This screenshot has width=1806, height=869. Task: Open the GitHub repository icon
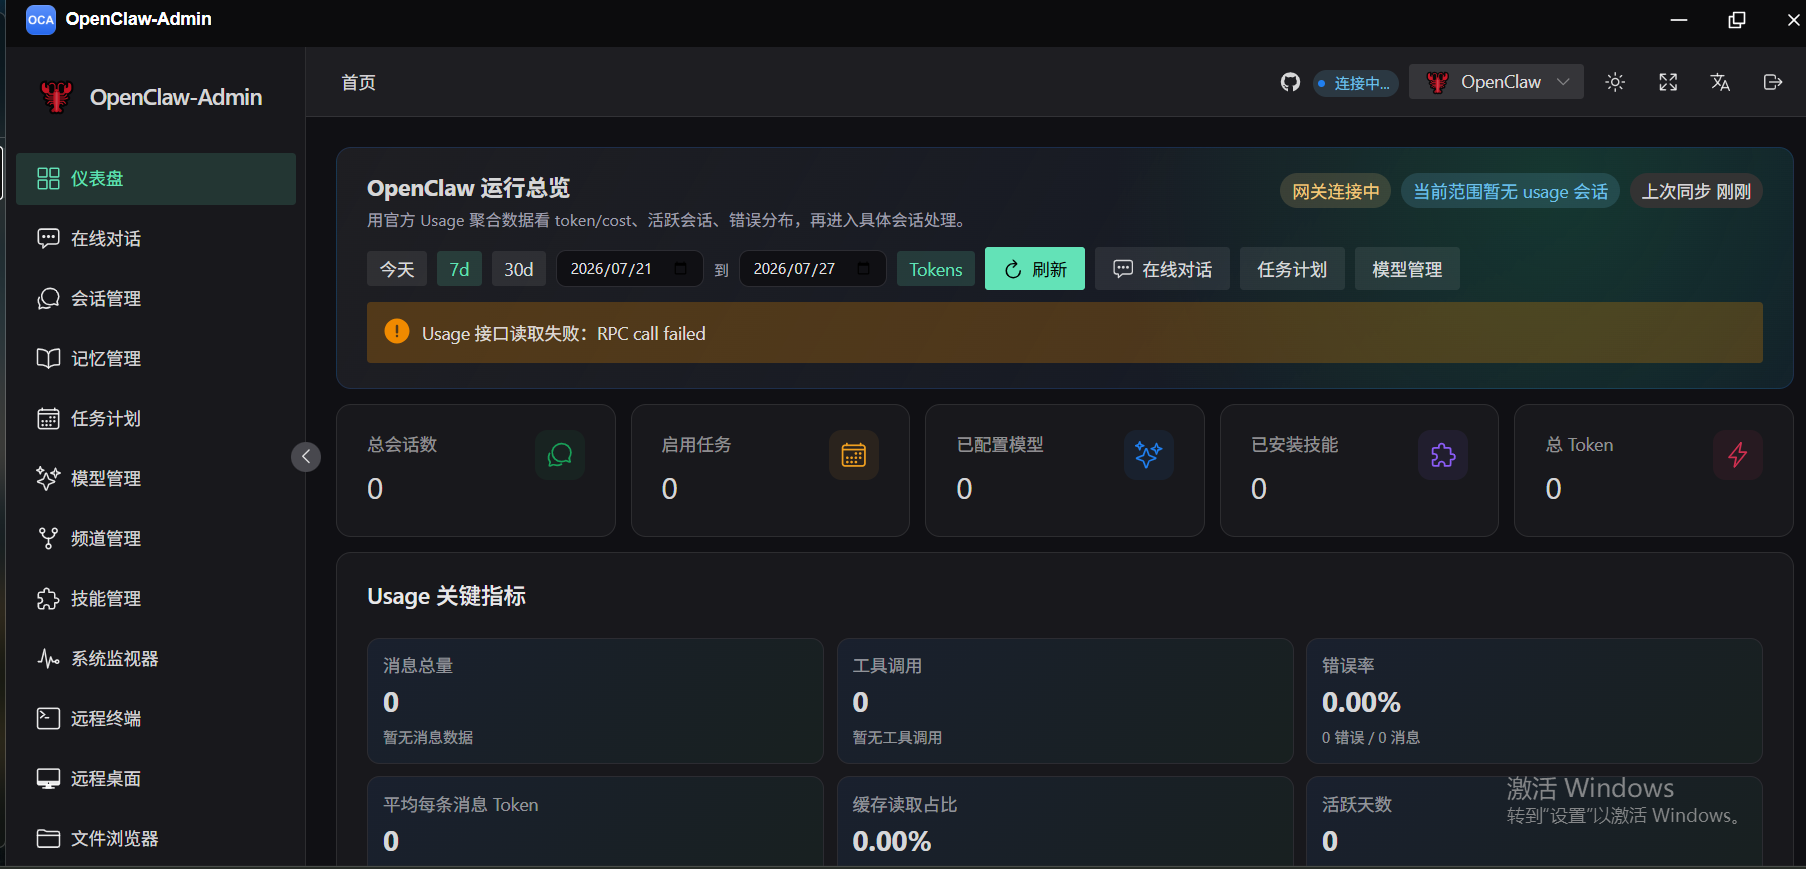pos(1290,82)
